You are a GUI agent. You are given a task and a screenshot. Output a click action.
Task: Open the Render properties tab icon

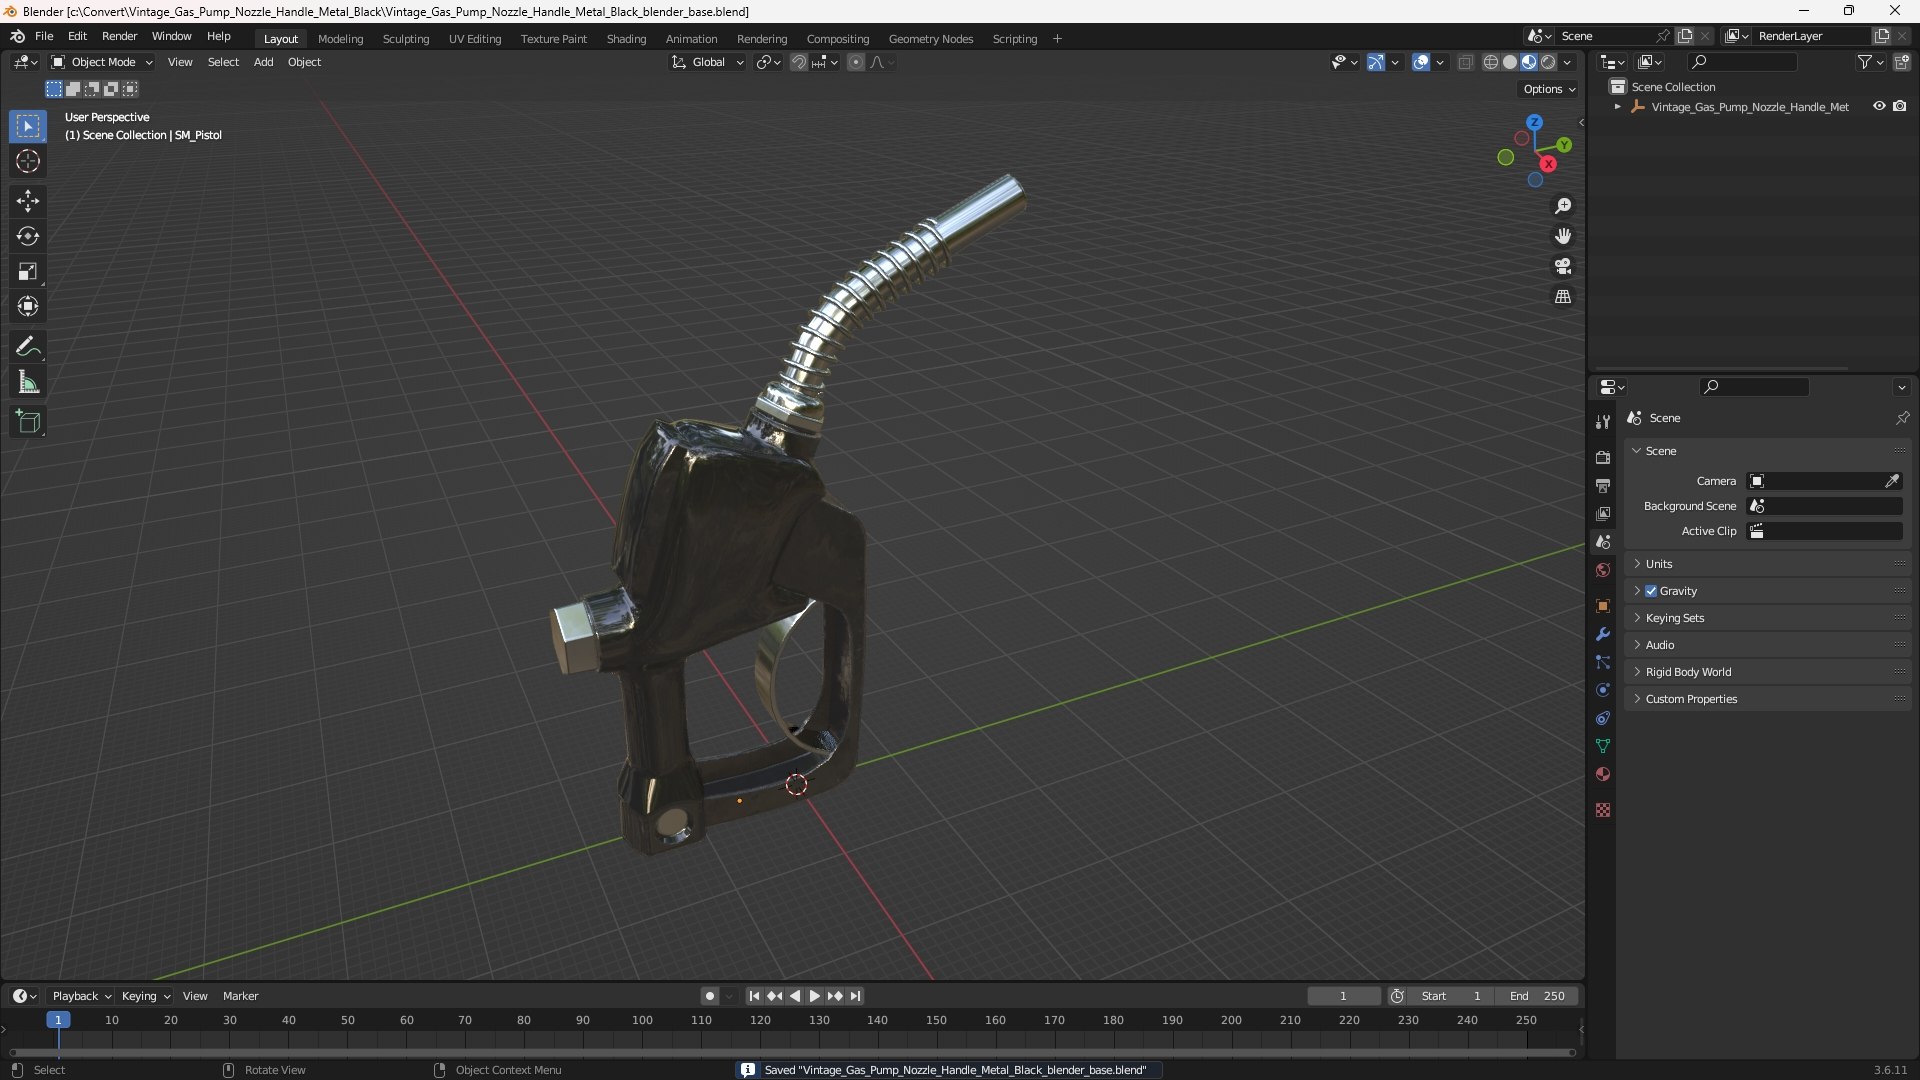pyautogui.click(x=1603, y=457)
